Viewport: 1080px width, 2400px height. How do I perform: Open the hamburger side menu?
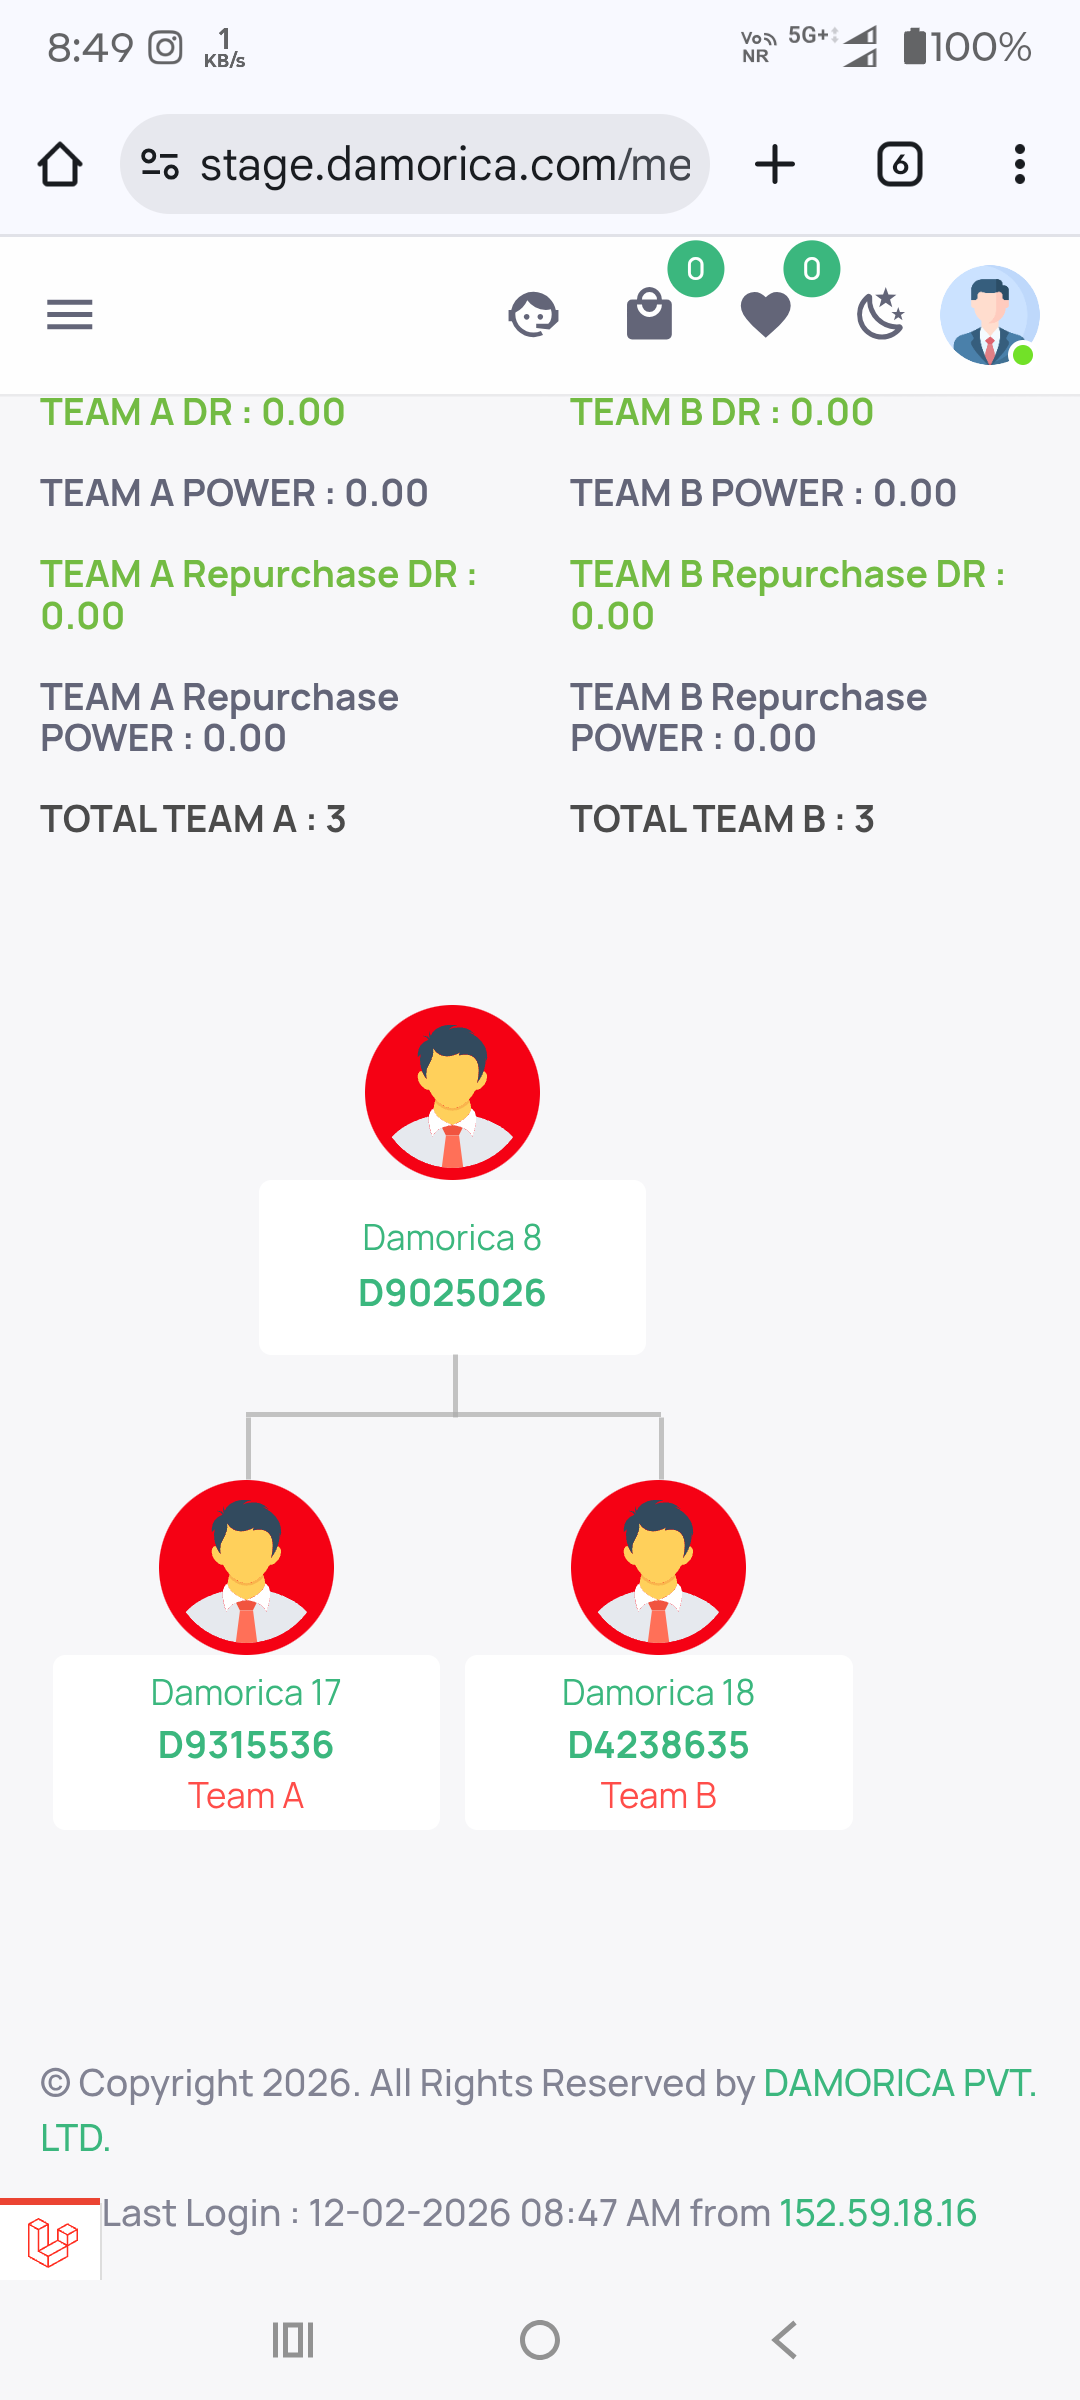click(x=70, y=315)
